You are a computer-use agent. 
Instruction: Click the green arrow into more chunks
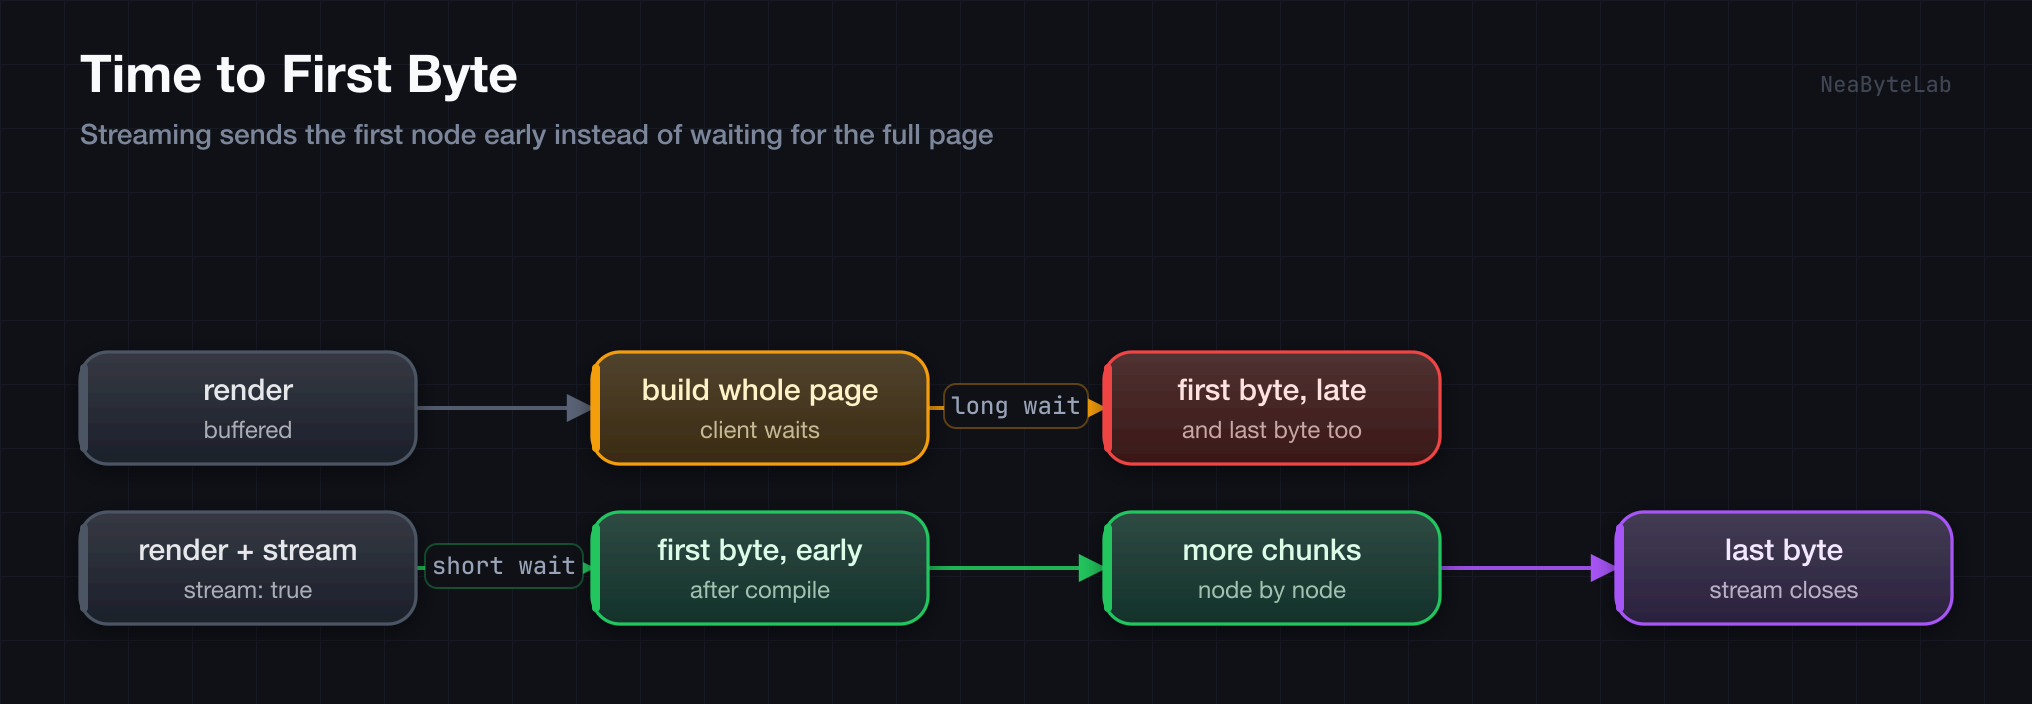pyautogui.click(x=1016, y=568)
